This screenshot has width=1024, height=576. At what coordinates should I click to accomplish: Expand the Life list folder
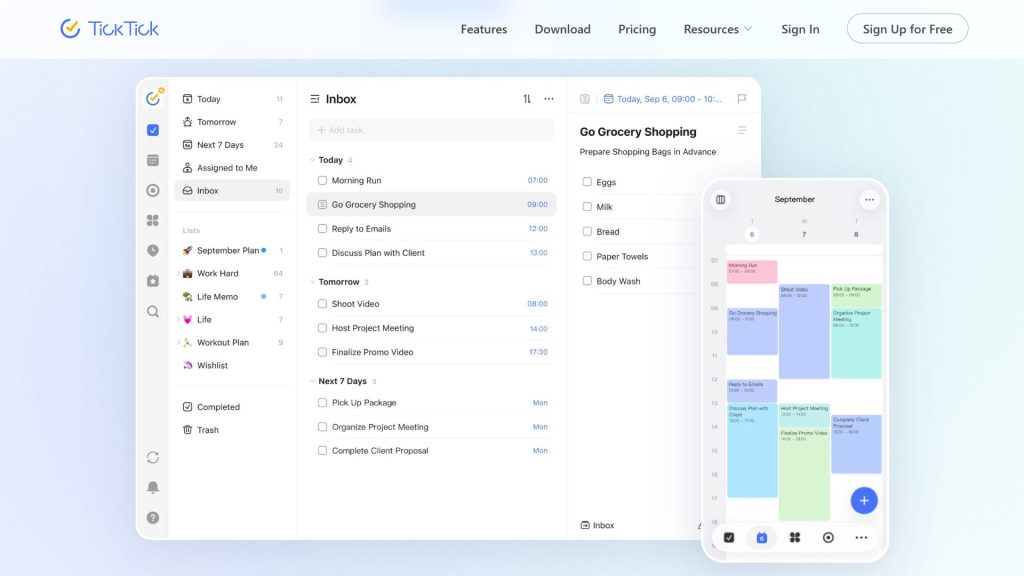tap(178, 319)
